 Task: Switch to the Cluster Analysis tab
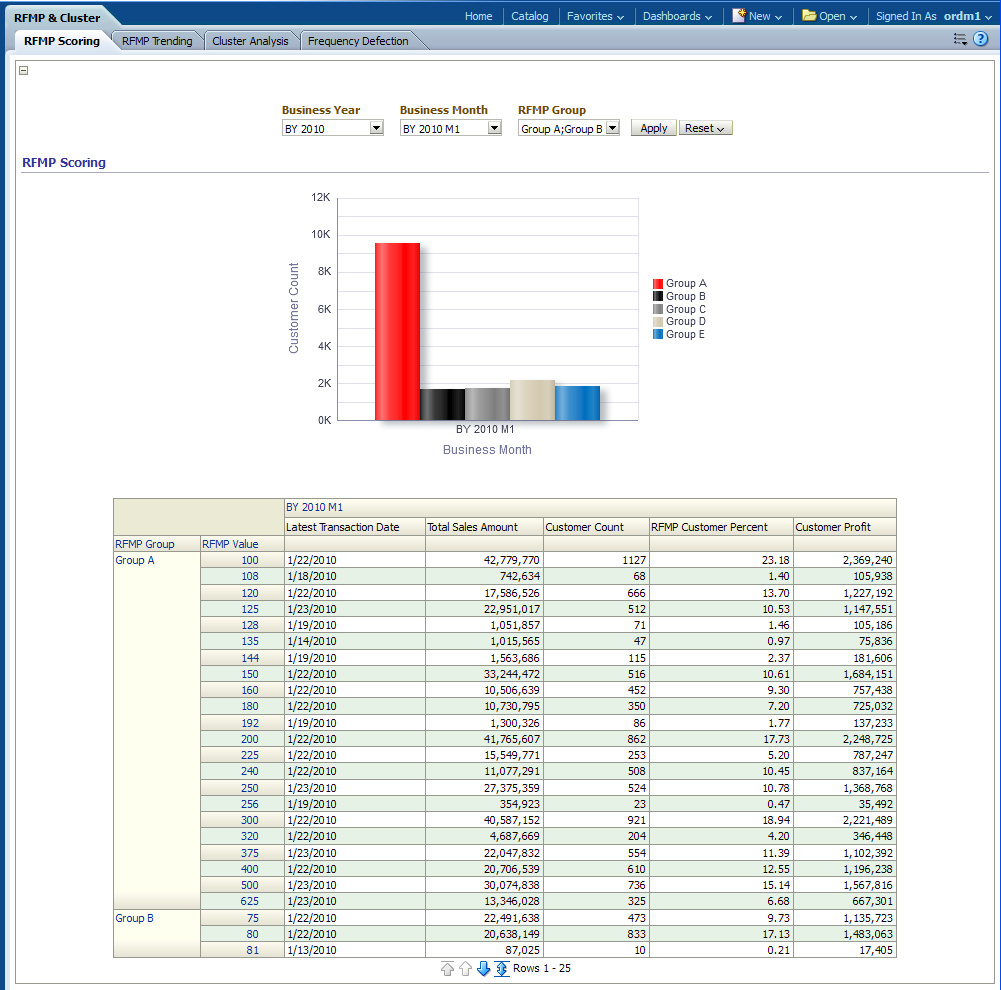tap(250, 41)
